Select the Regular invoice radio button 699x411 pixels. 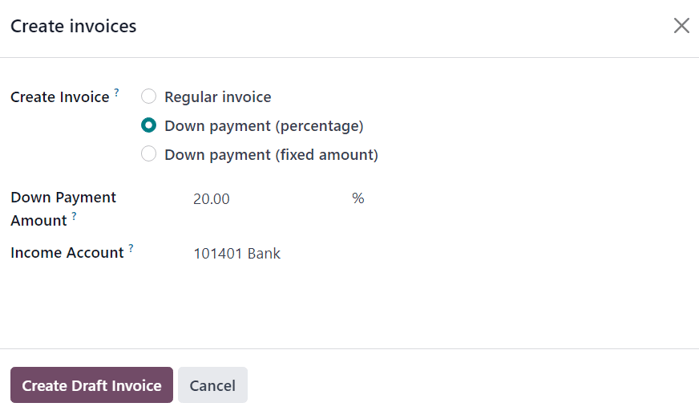[x=149, y=97]
